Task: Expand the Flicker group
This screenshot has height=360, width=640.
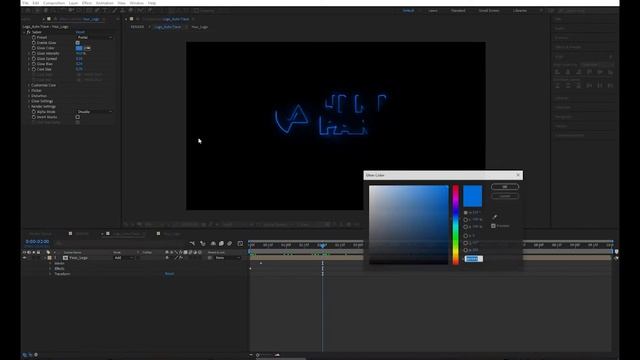Action: pos(29,91)
